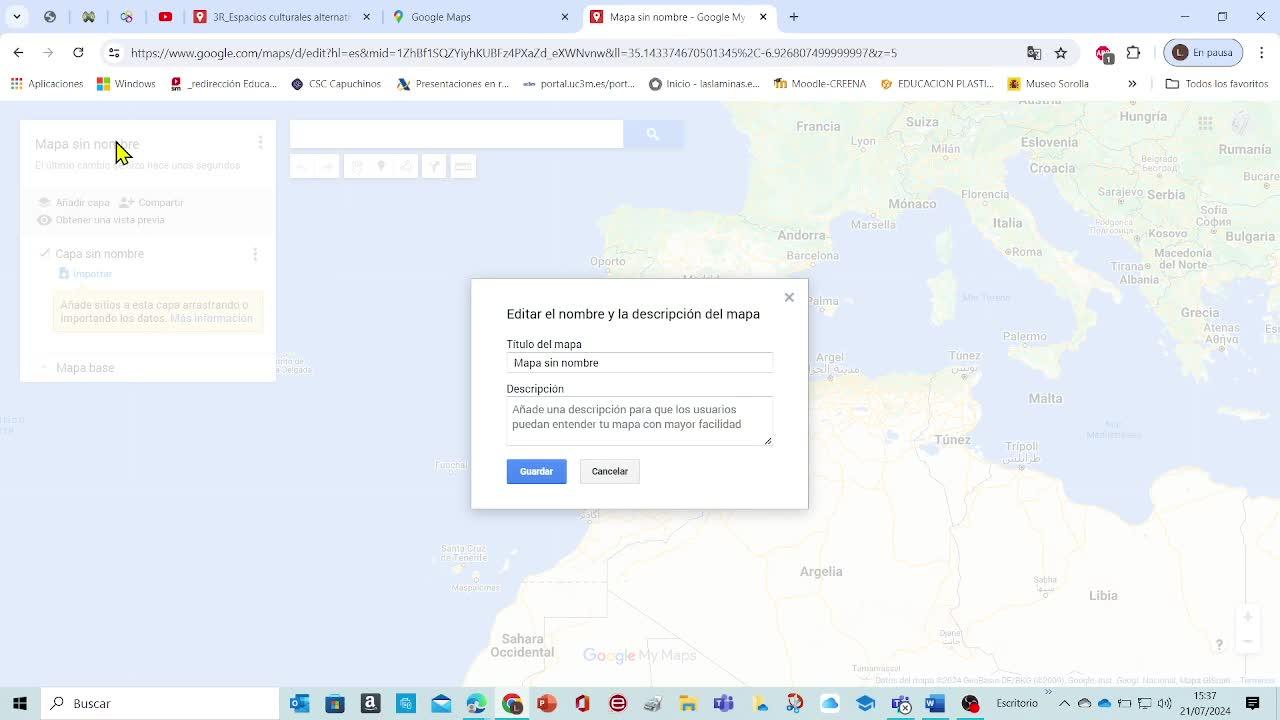The height and width of the screenshot is (720, 1280).
Task: Click the Importar link
Action: tap(85, 274)
